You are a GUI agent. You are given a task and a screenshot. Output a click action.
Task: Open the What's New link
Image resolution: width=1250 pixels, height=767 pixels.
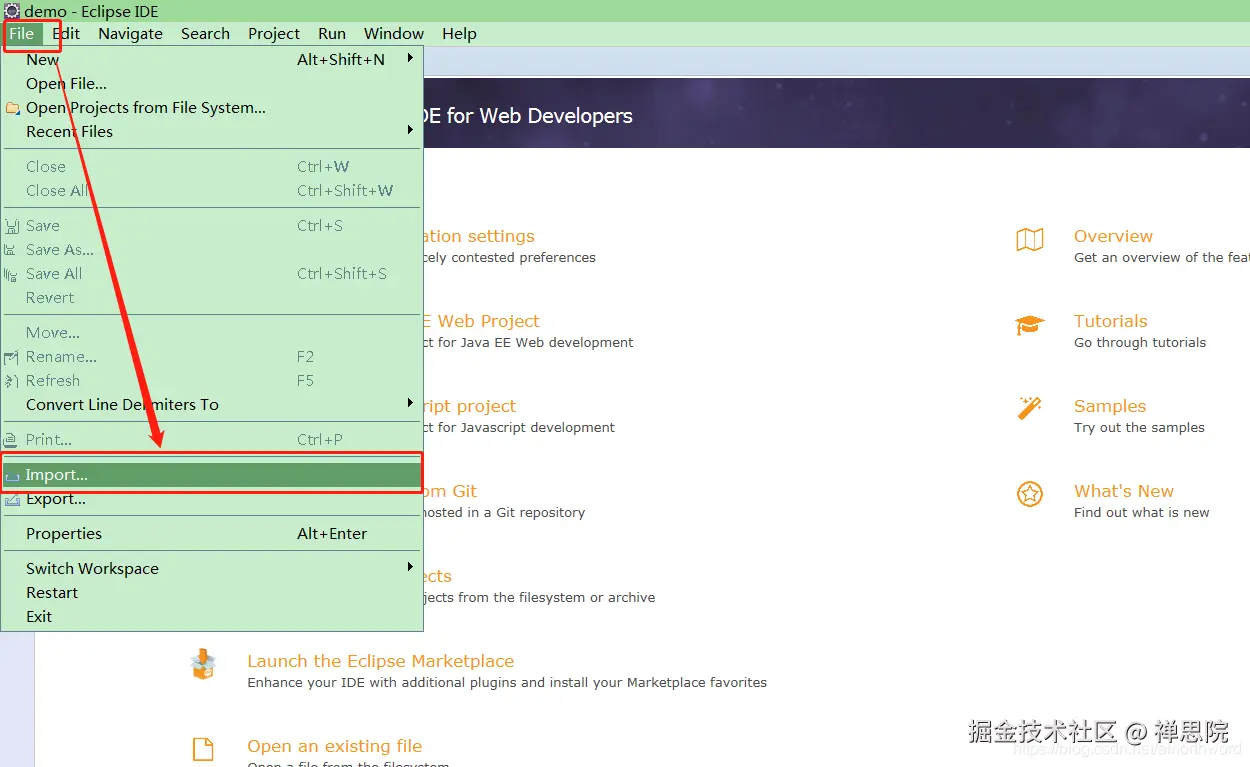pos(1124,491)
